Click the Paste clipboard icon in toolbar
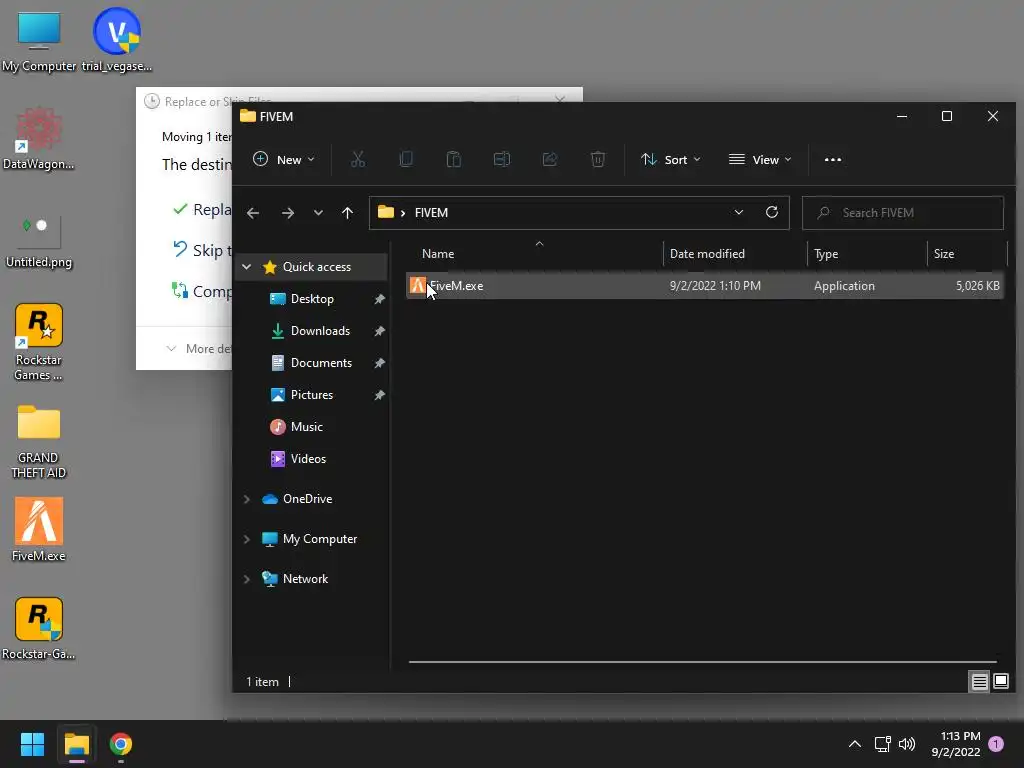The height and width of the screenshot is (768, 1024). [x=454, y=159]
